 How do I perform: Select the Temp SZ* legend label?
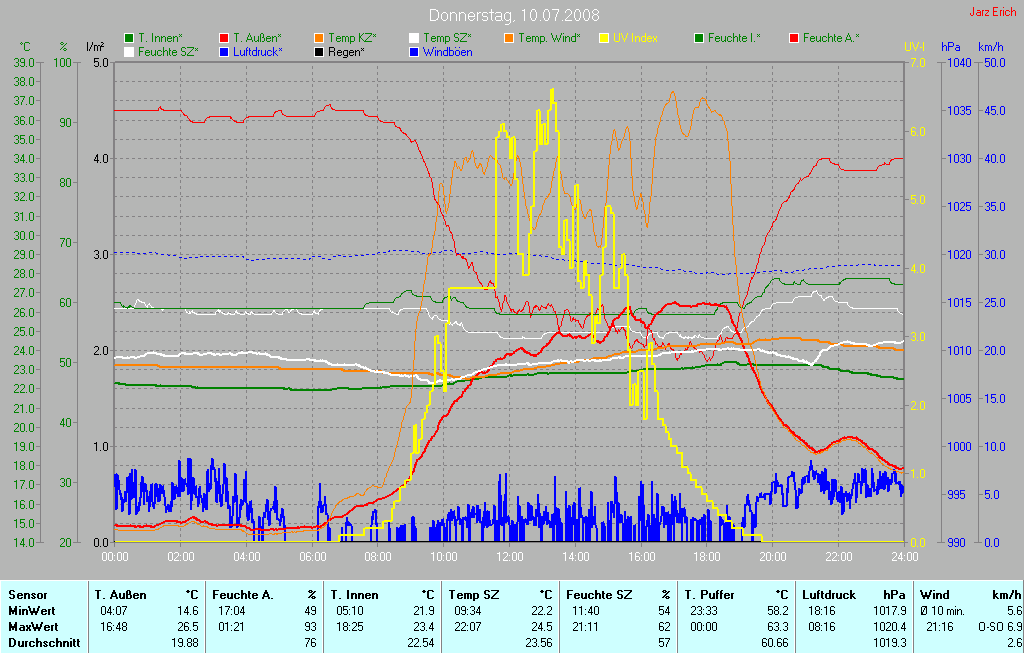click(x=447, y=39)
